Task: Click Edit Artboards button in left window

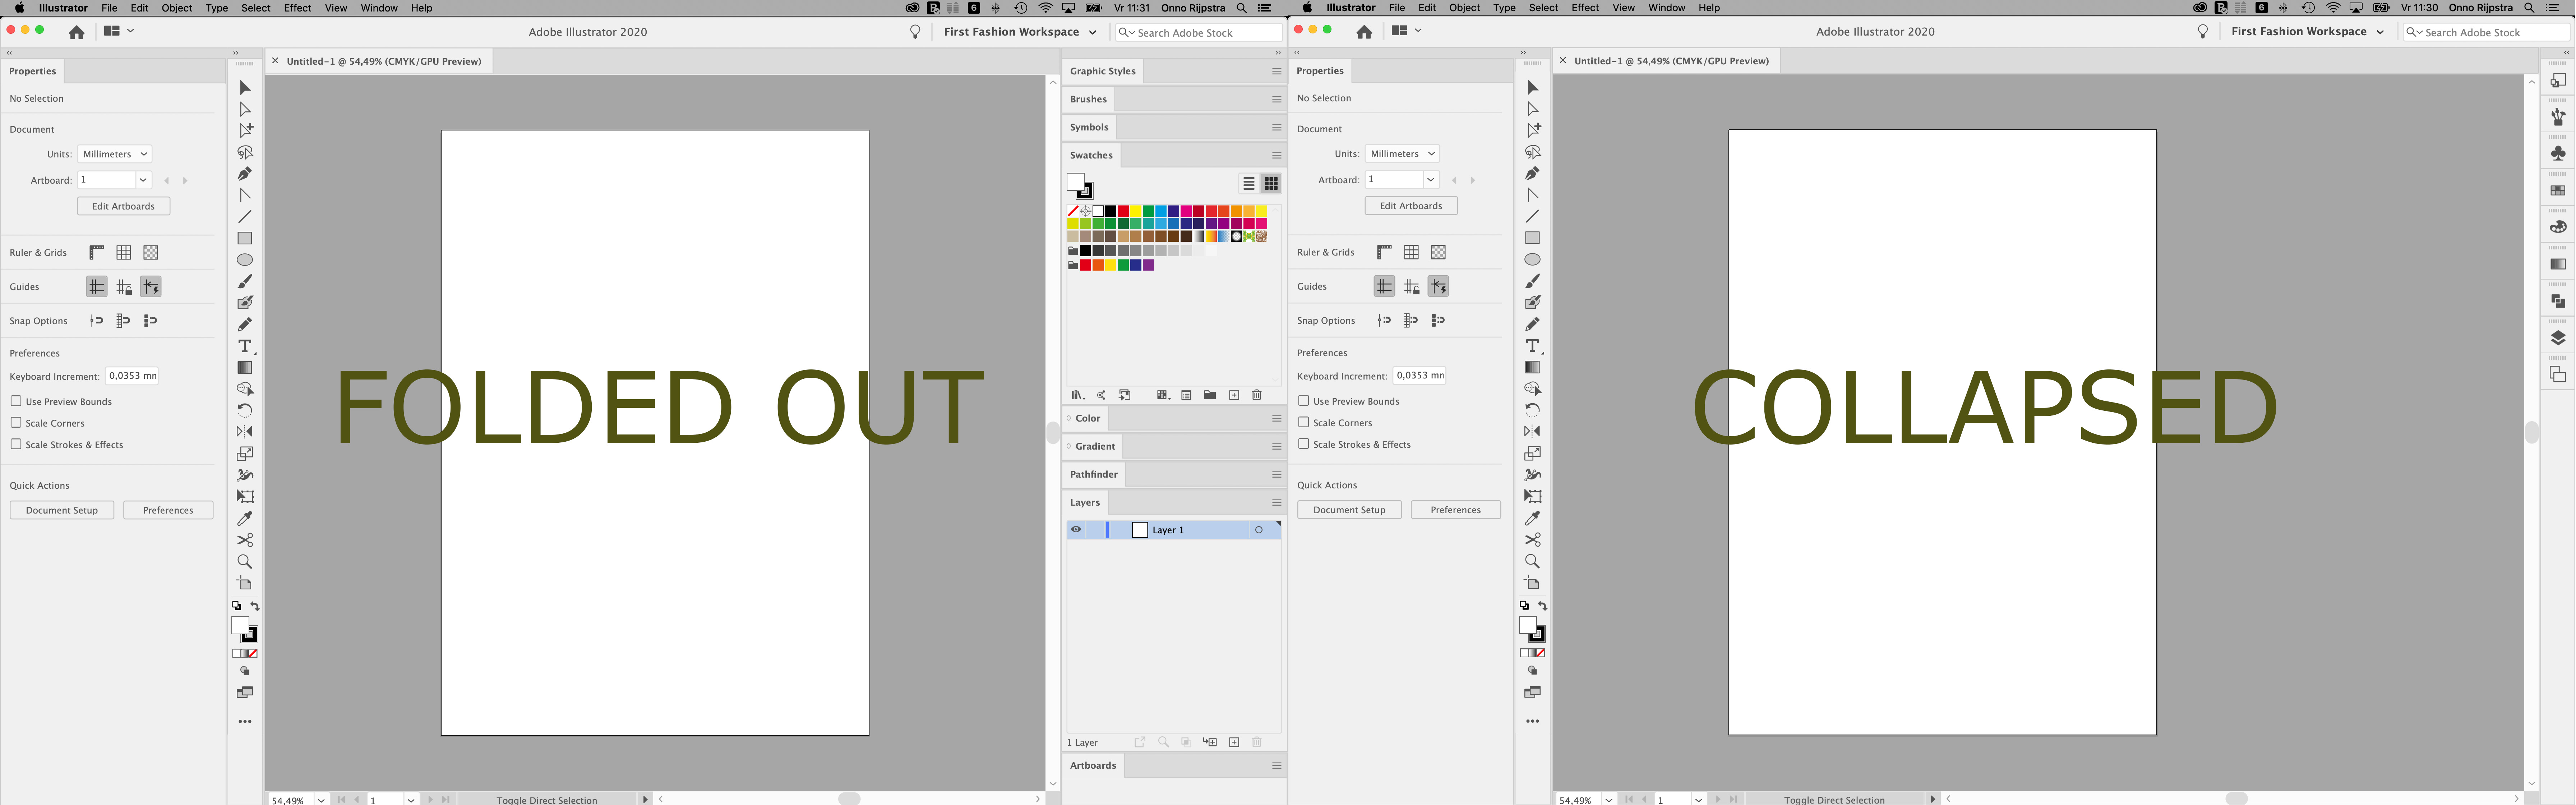Action: (123, 206)
